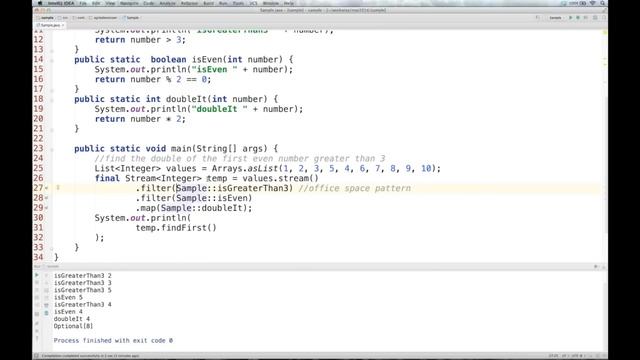Close the Sample.java editor tab
The width and height of the screenshot is (640, 360).
coord(63,25)
